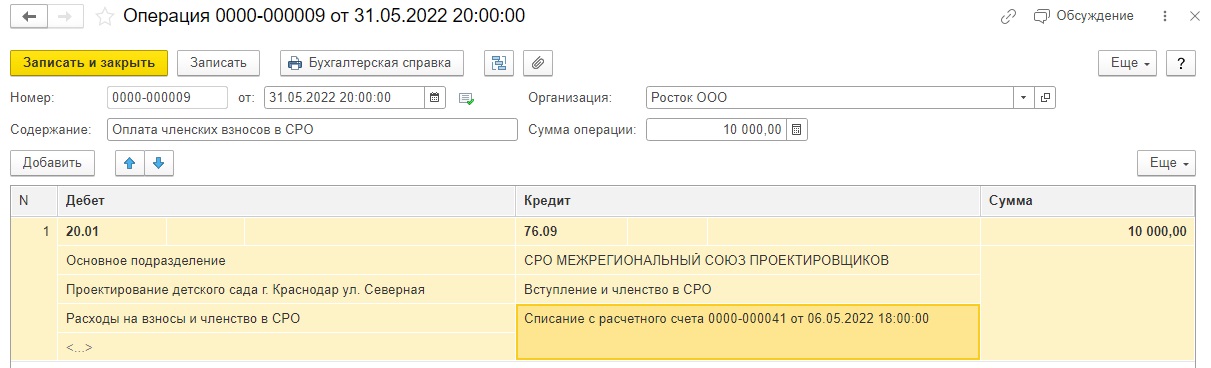
Task: Edit the Содержание text field
Action: point(312,130)
